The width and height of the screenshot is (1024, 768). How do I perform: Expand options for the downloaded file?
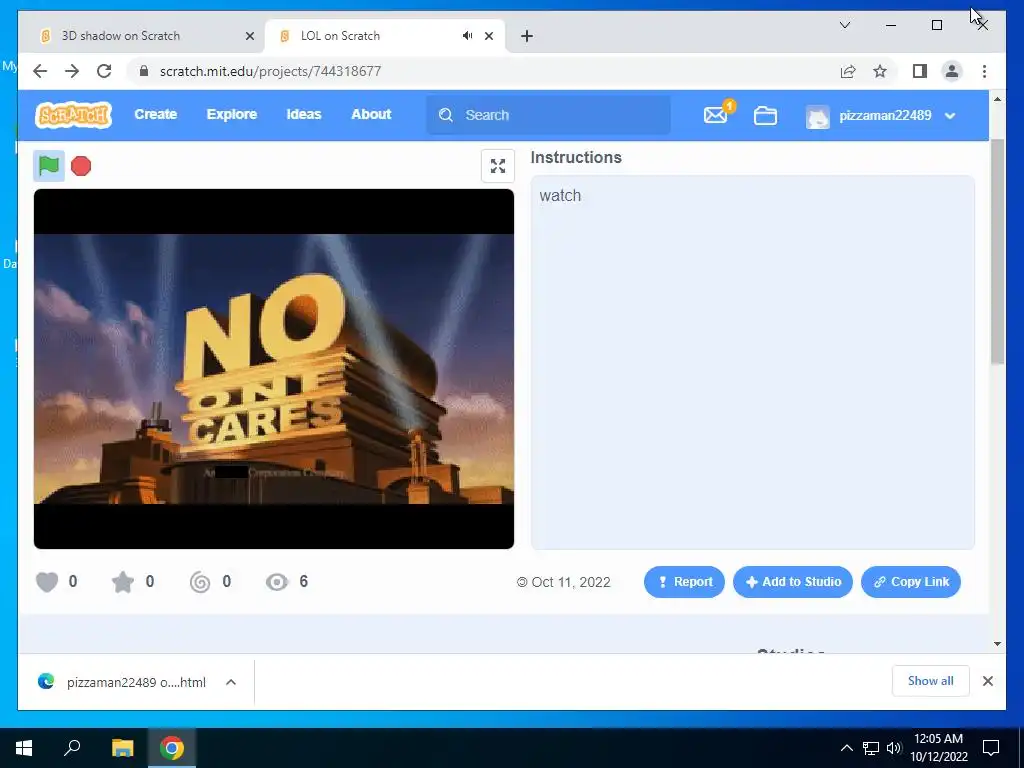click(x=231, y=682)
